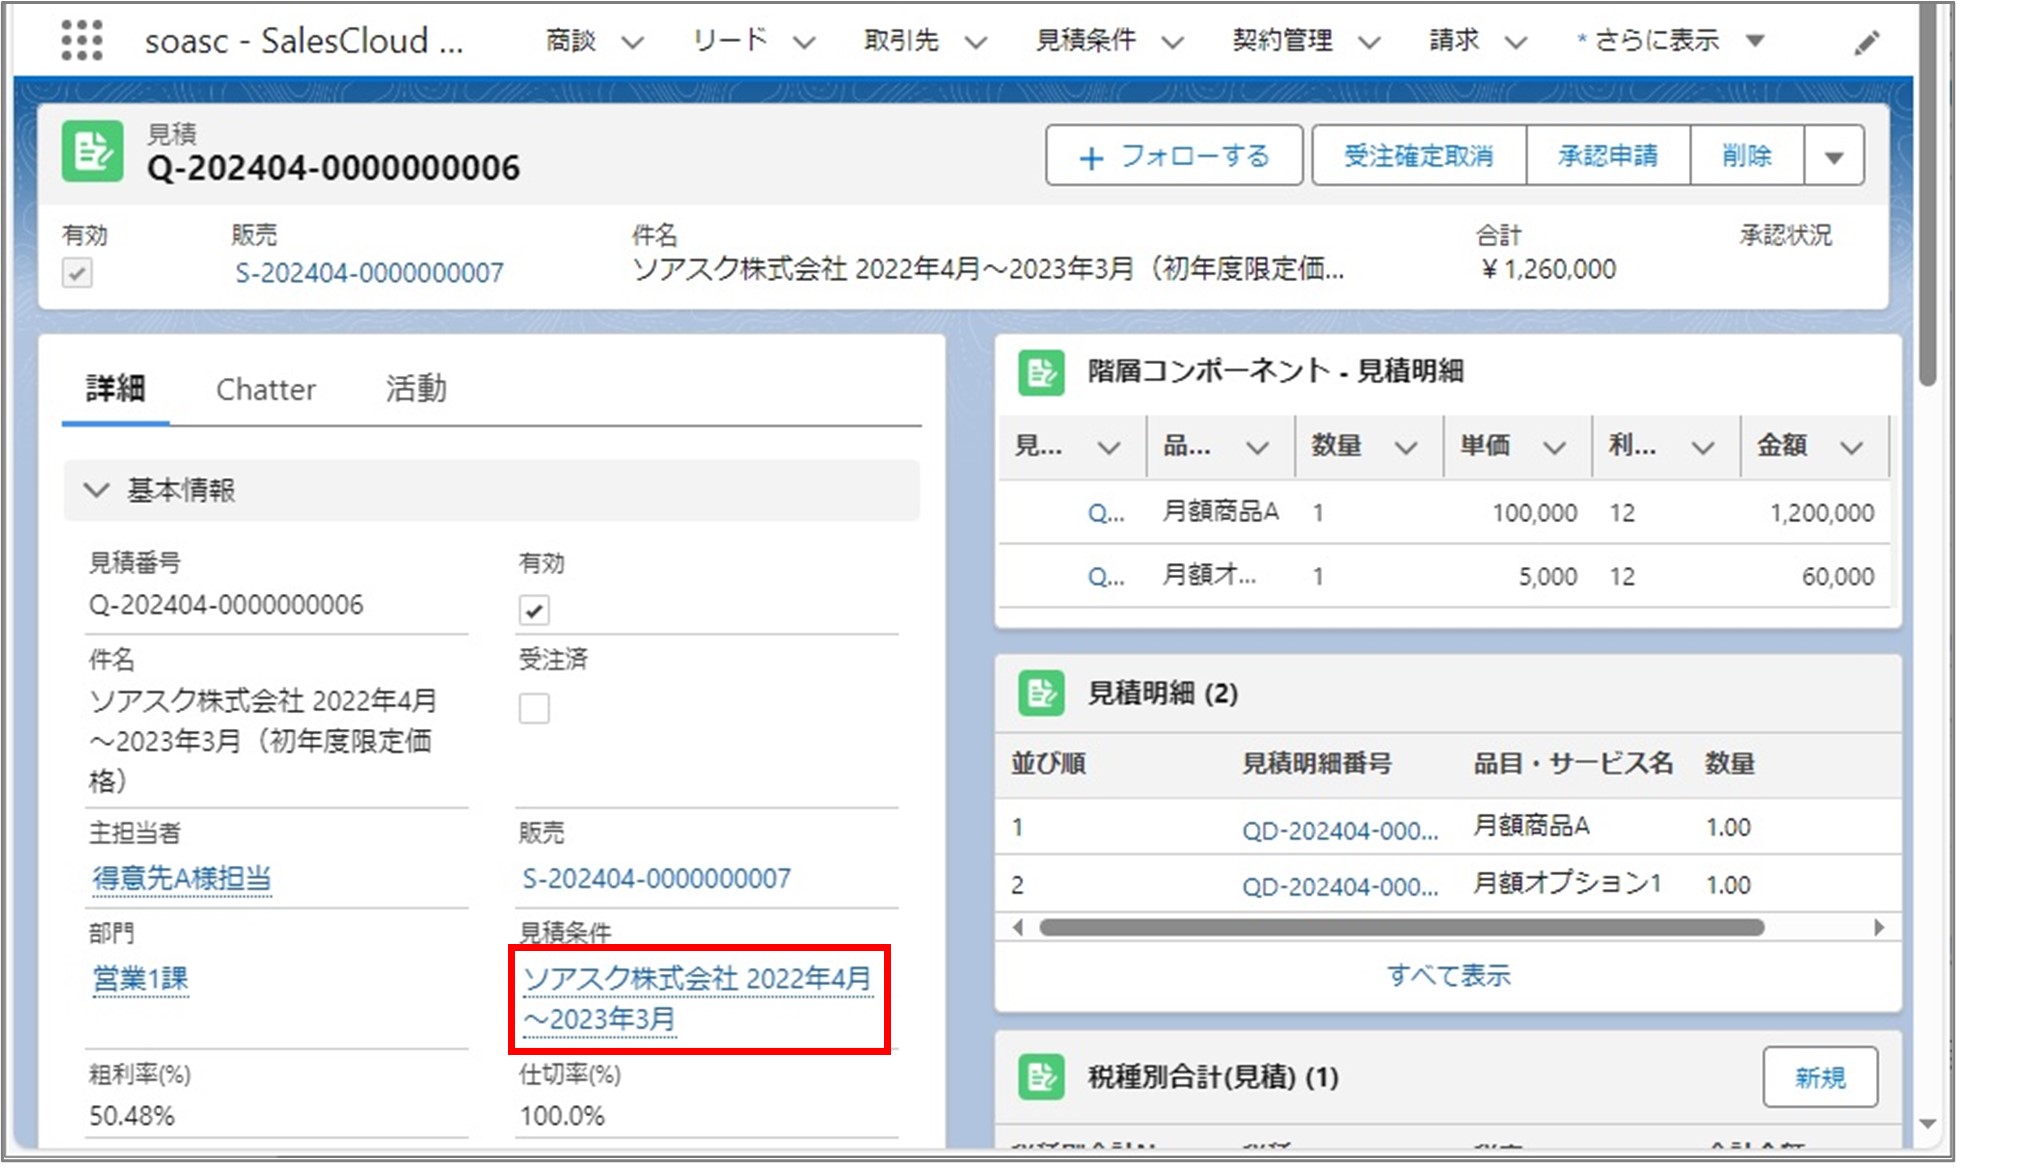Switch to the 詳細 tab
2027x1168 pixels.
tap(115, 388)
